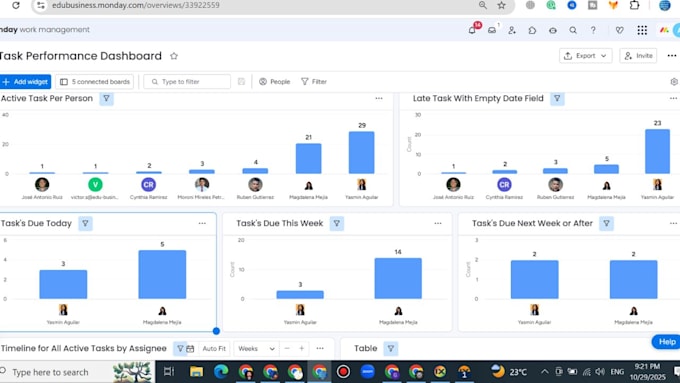Open the weather 23°C widget in taskbar
This screenshot has height=383, width=680.
[x=509, y=372]
